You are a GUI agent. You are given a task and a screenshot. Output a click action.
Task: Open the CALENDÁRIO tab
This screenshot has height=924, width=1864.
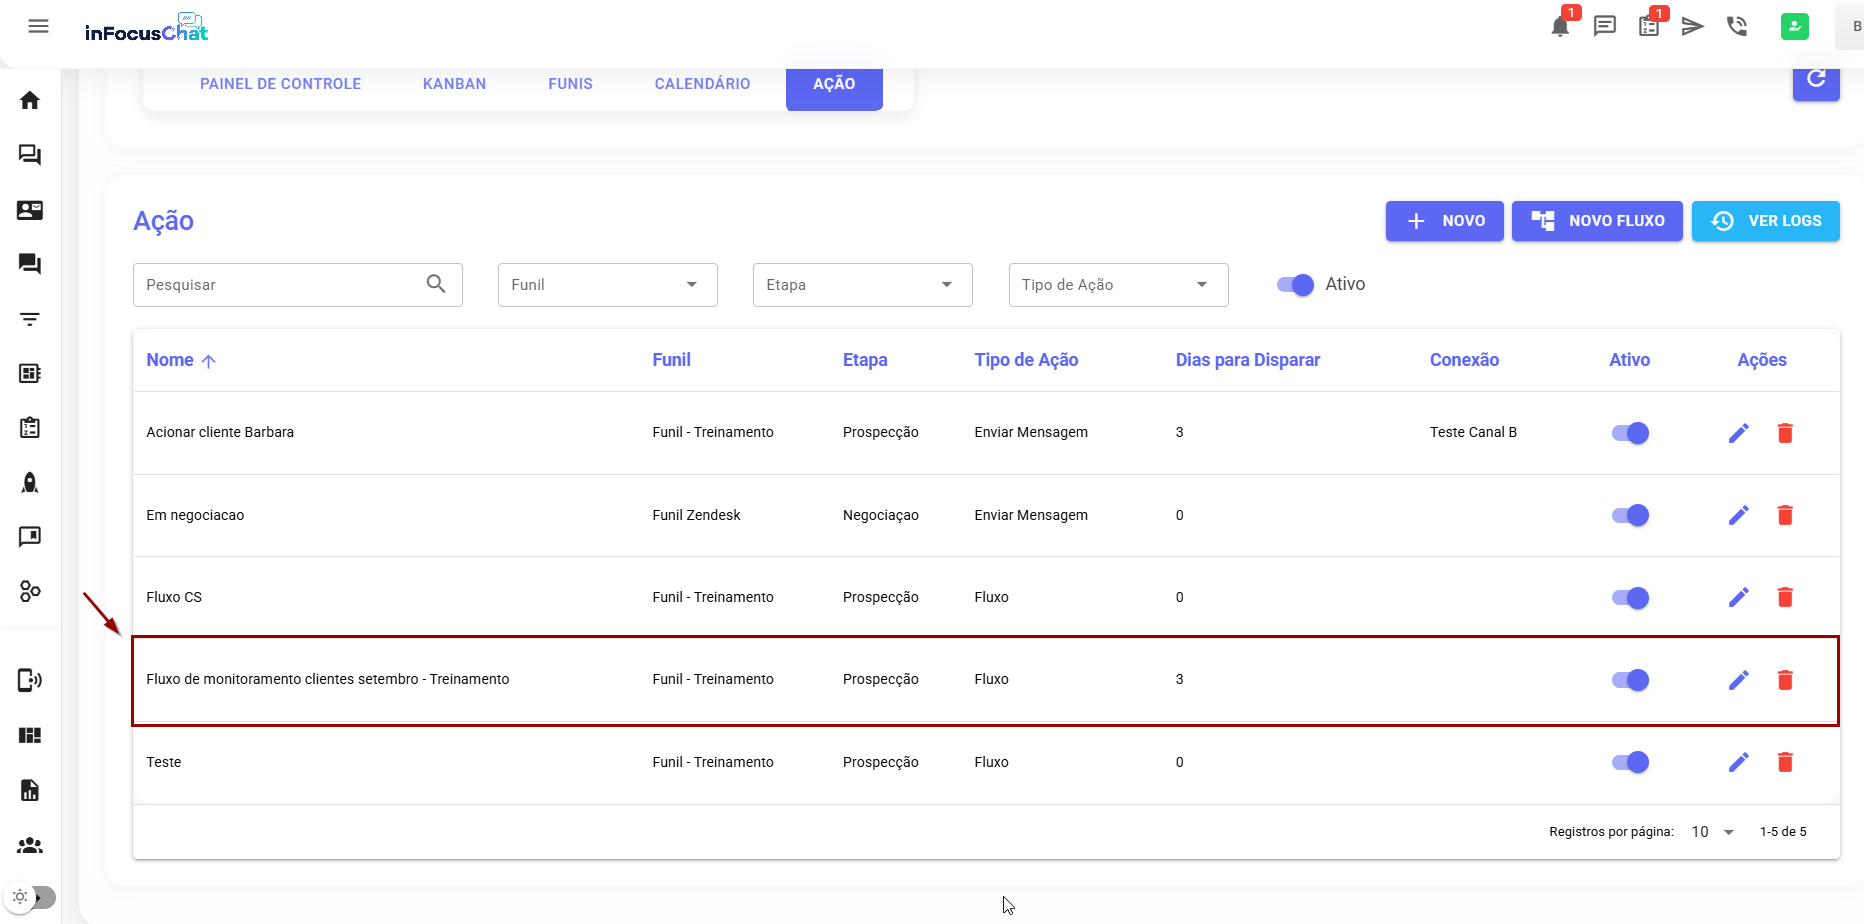[x=702, y=84]
